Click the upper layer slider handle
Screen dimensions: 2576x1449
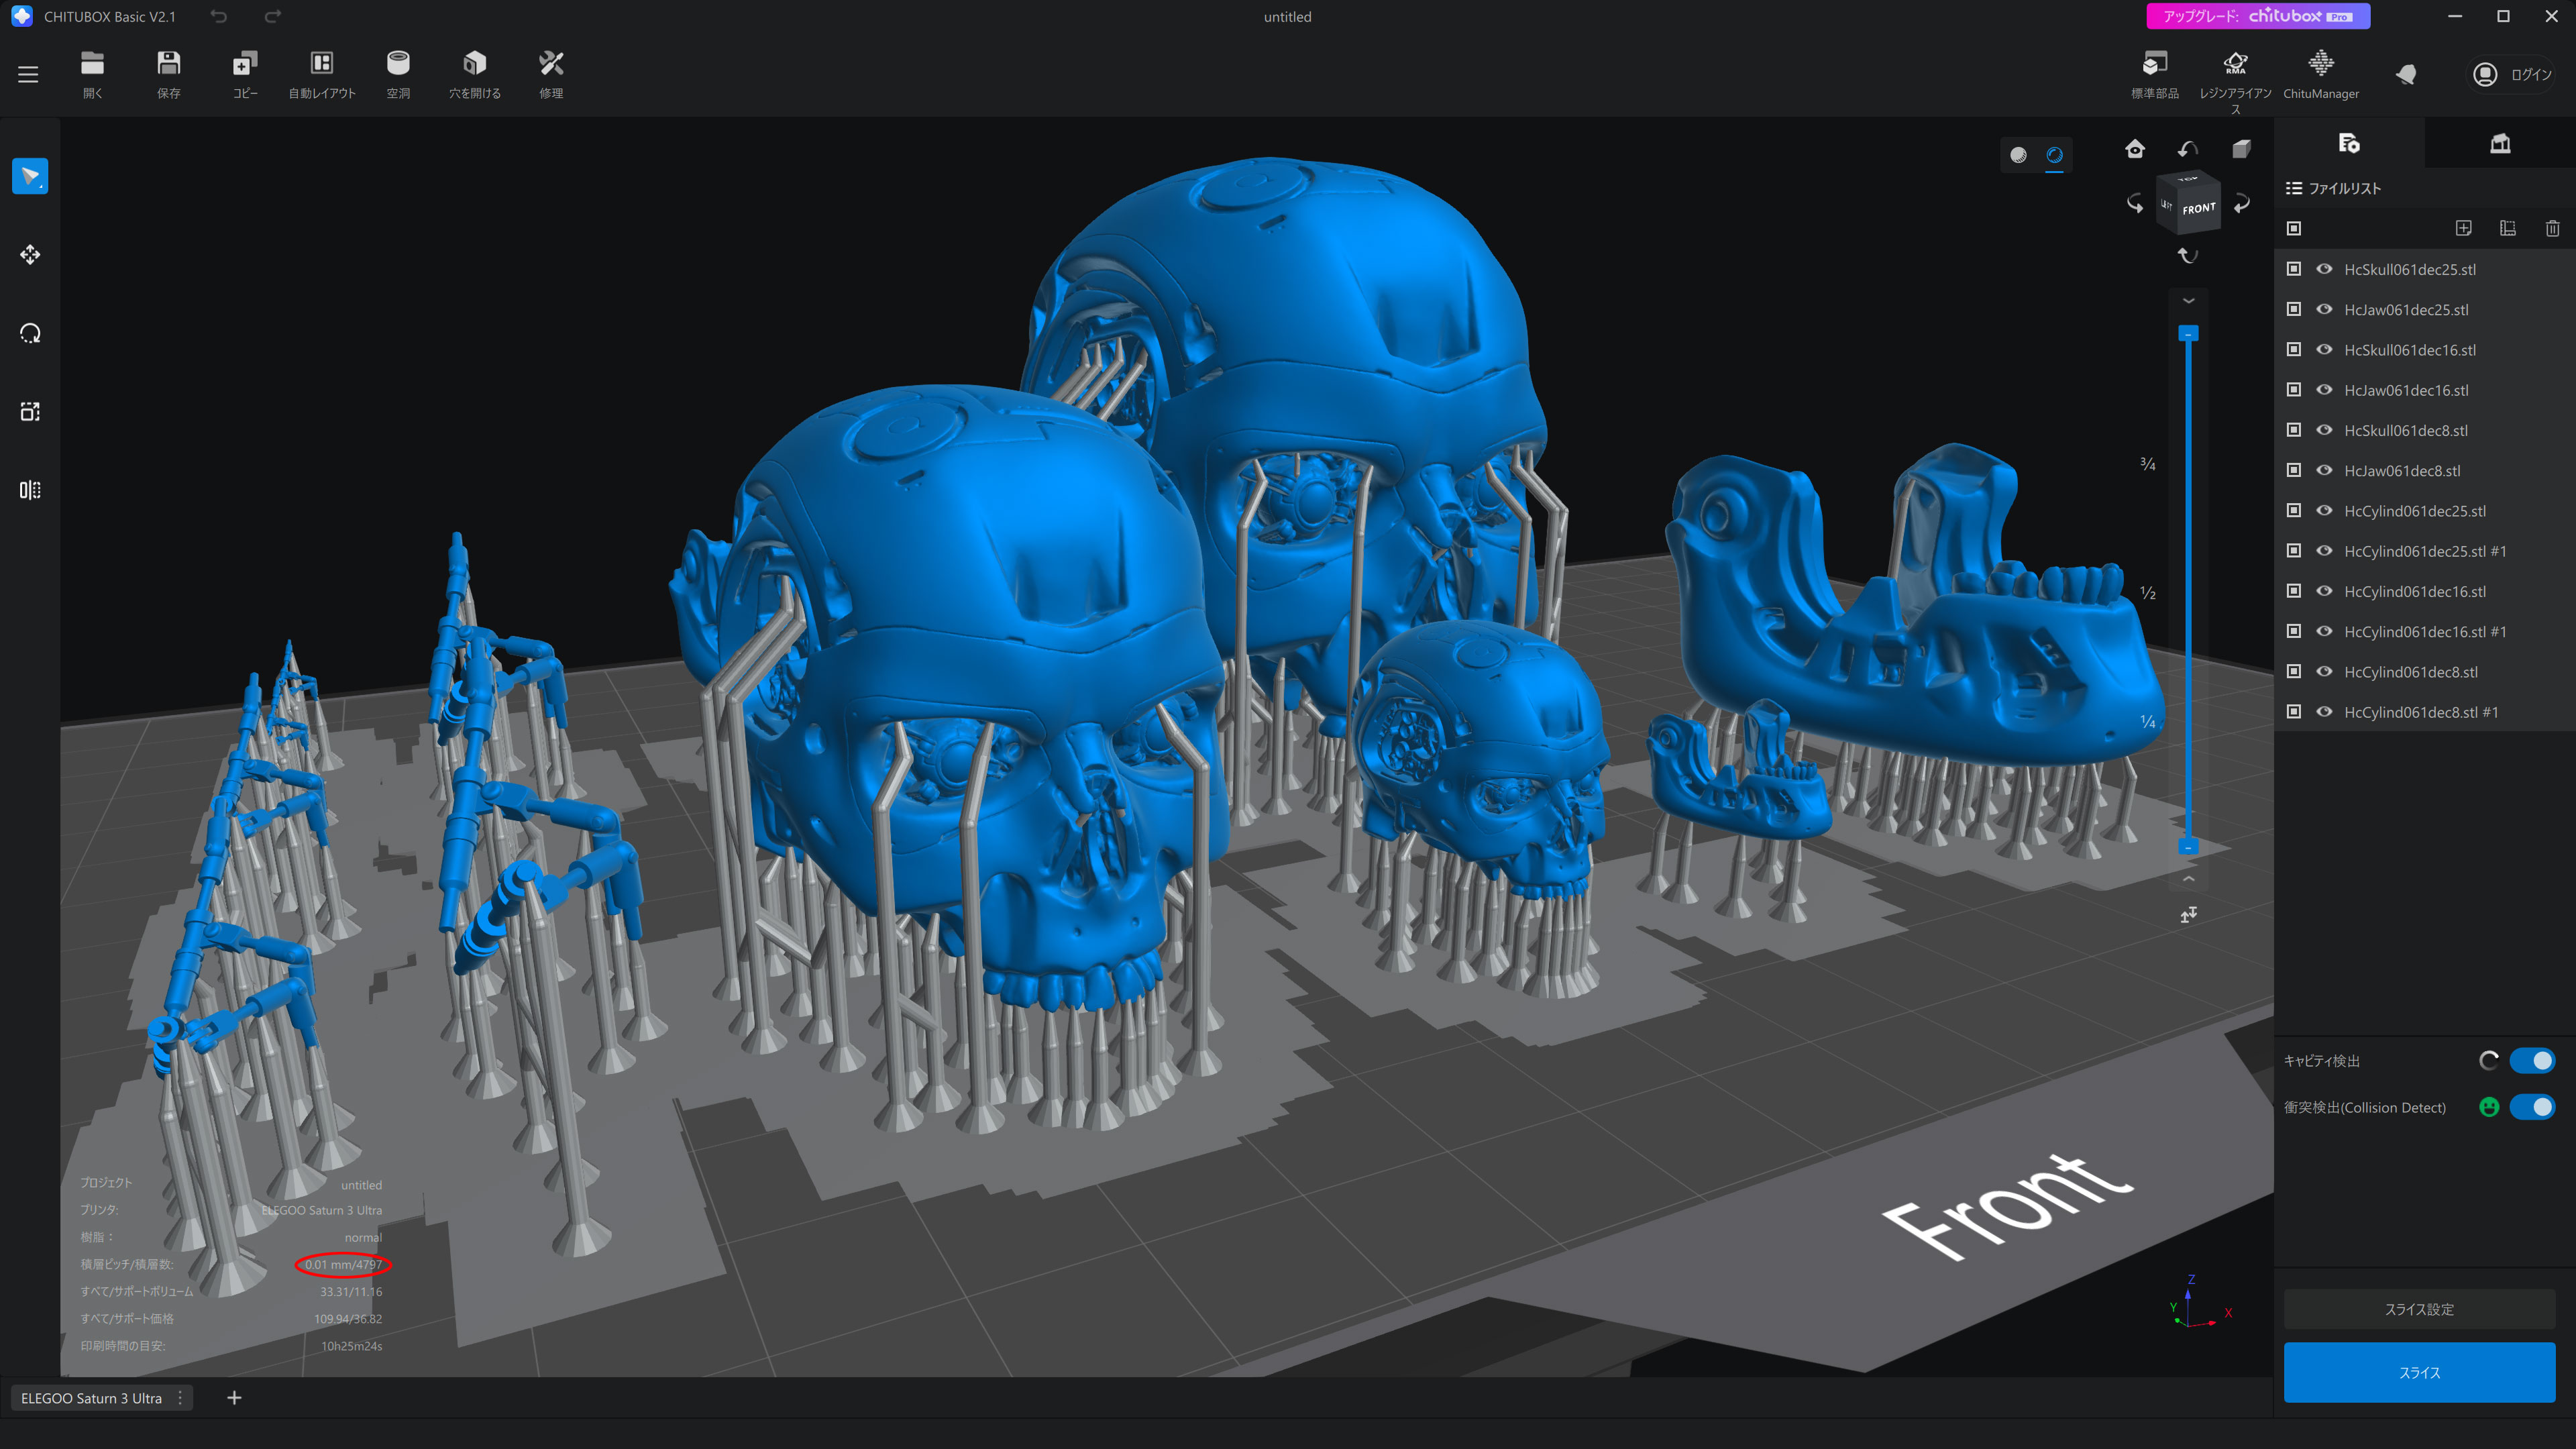(2188, 334)
